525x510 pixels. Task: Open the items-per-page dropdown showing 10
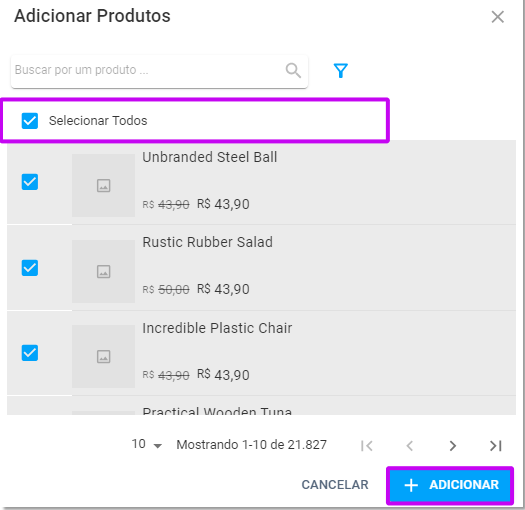[x=147, y=444]
